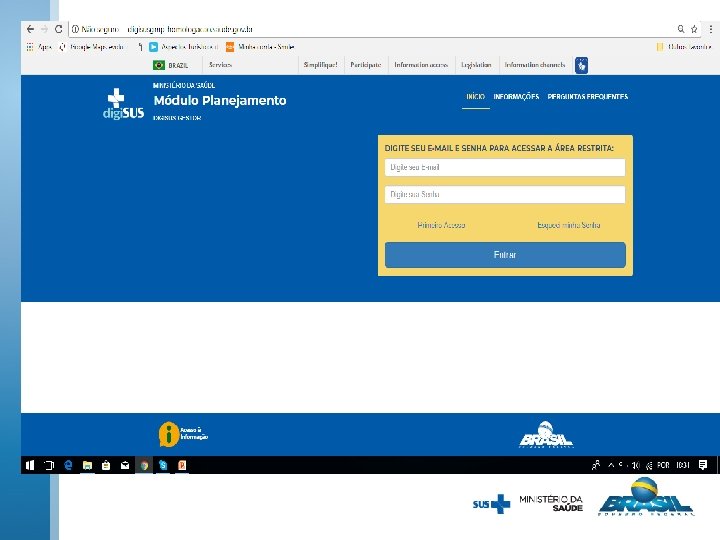
Task: Open Information channels bar item
Action: pos(535,65)
